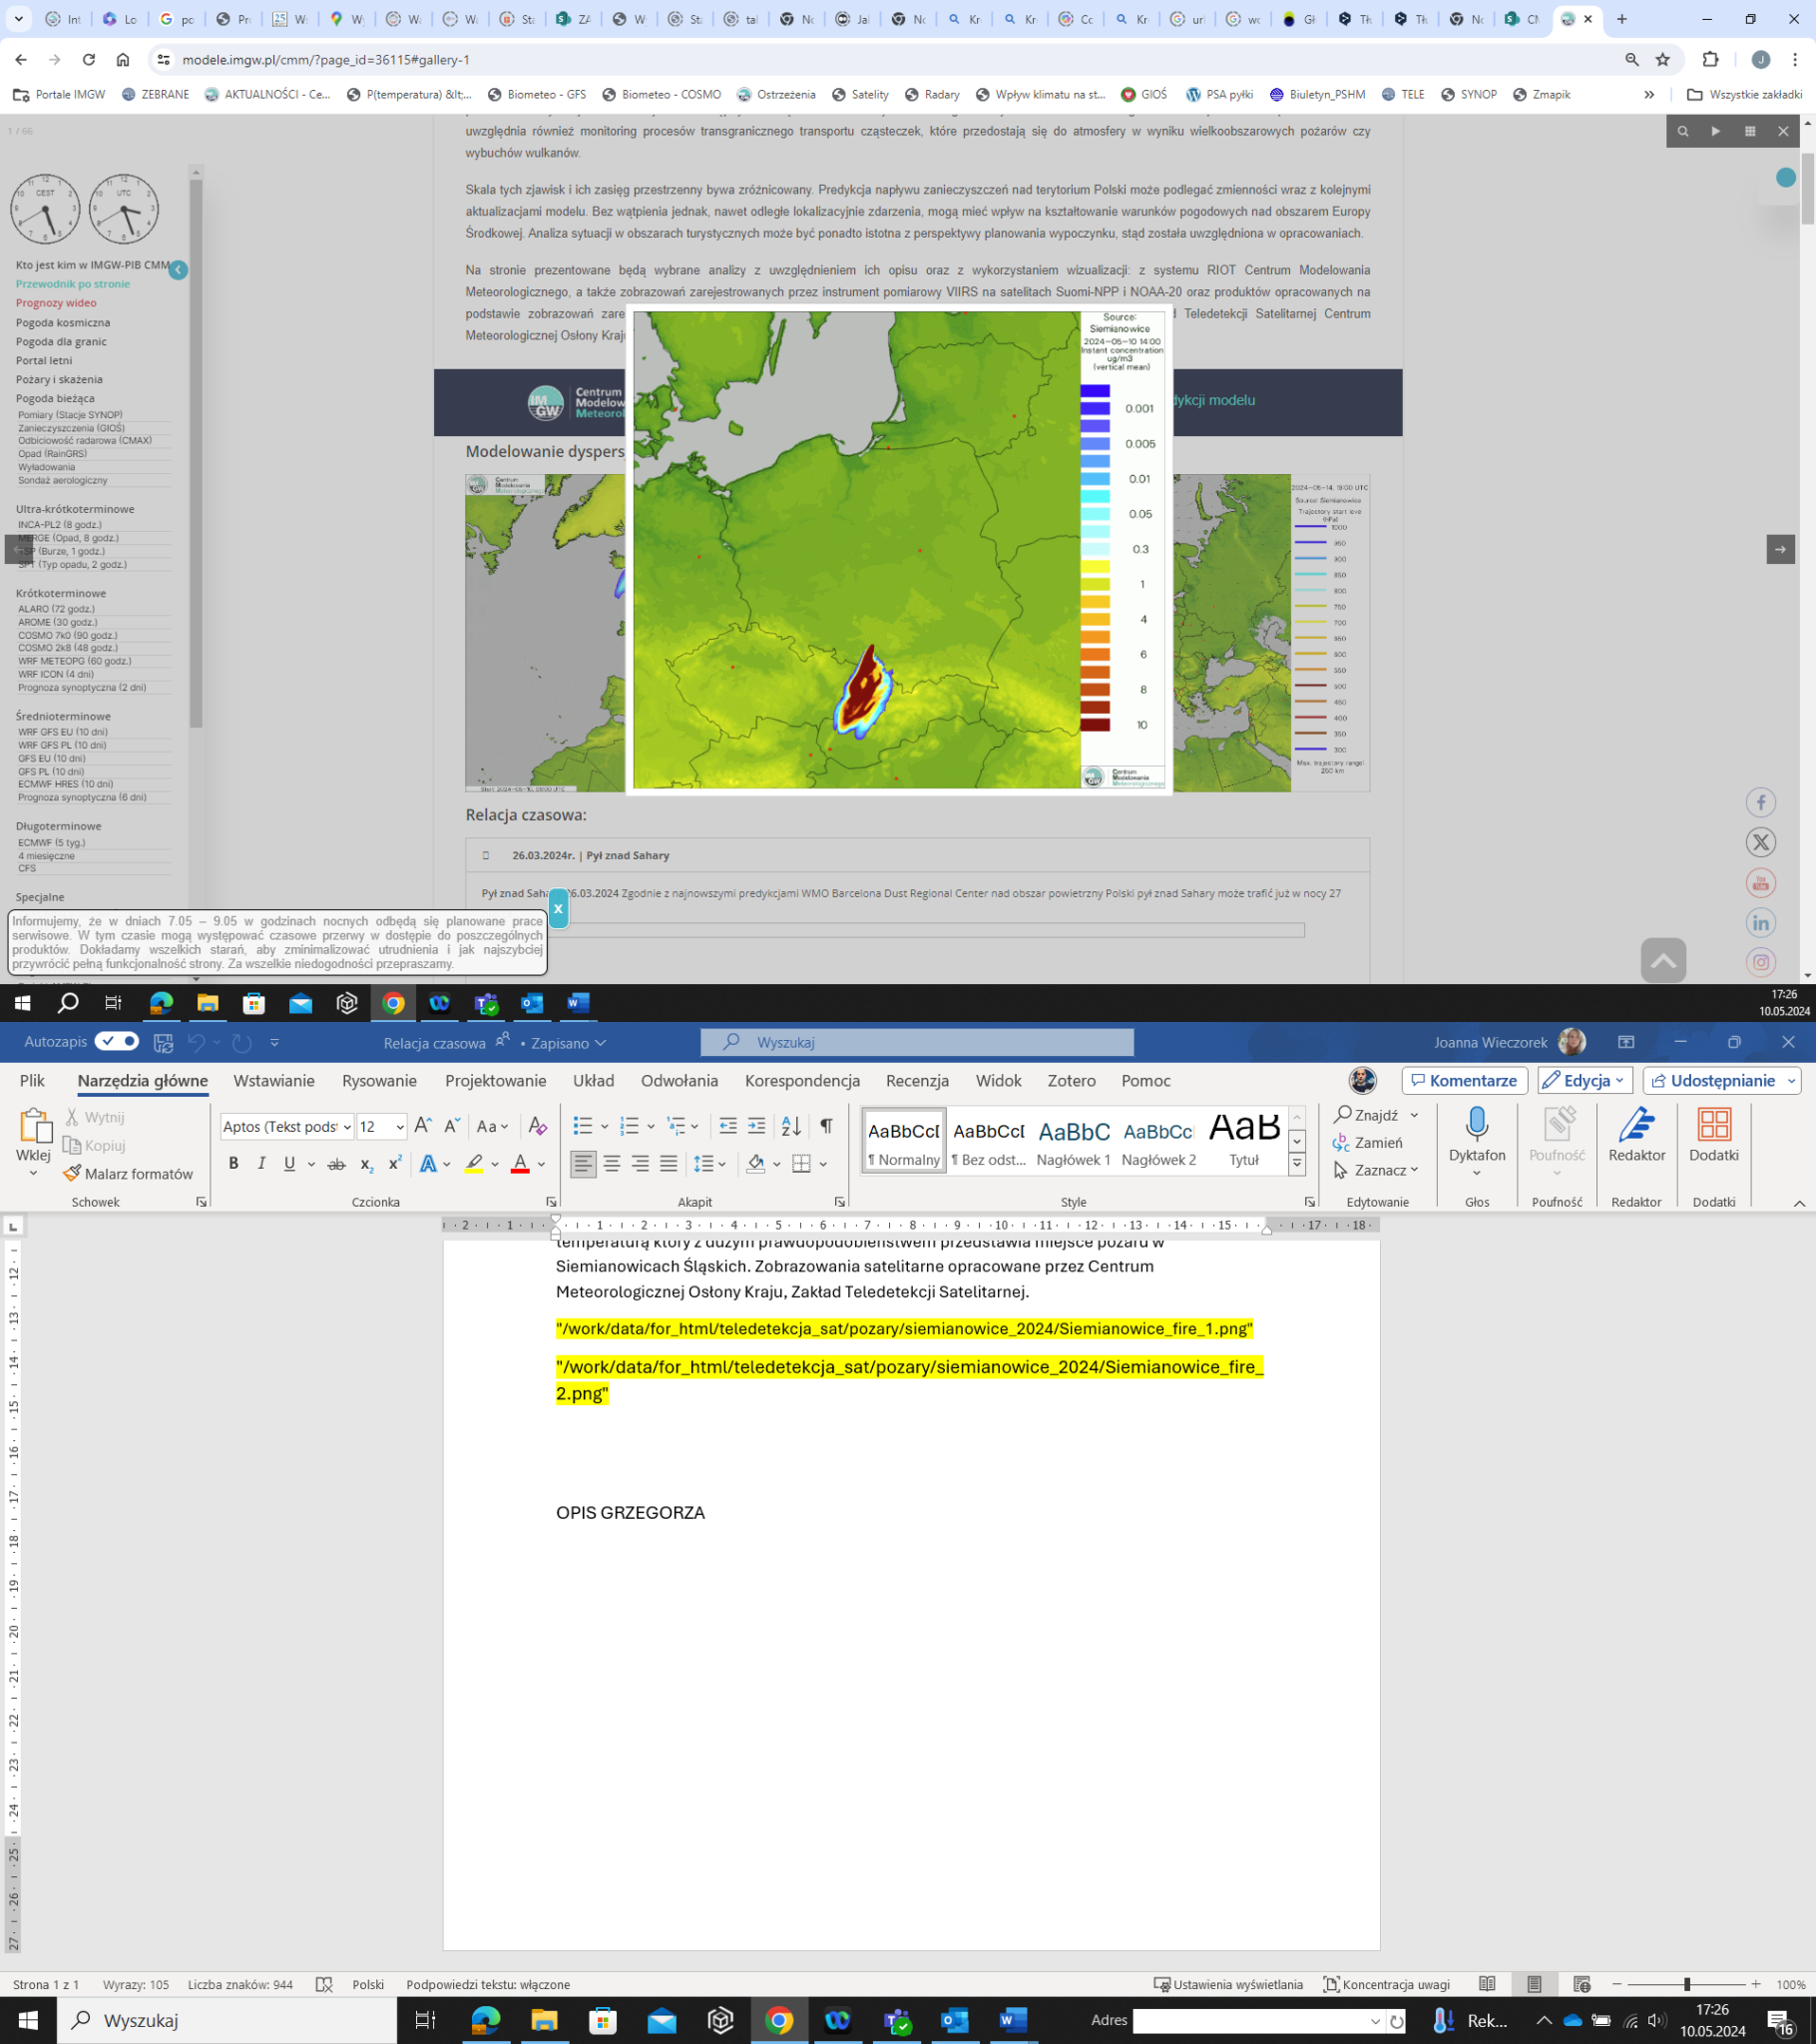Open the Redaktor editor pane
Viewport: 1816px width, 2044px height.
(x=1636, y=1134)
